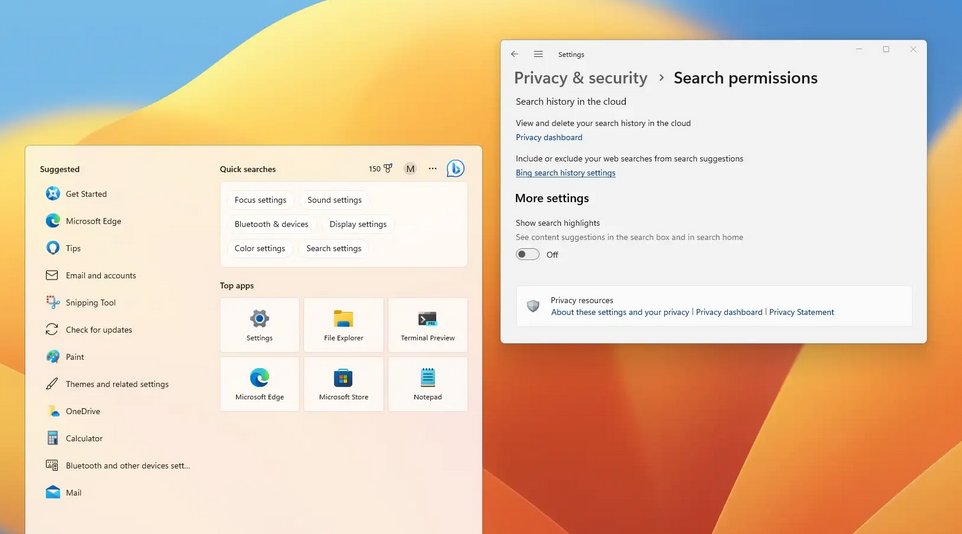Choose Bluetooth & devices quick search
This screenshot has height=534, width=962.
[271, 224]
